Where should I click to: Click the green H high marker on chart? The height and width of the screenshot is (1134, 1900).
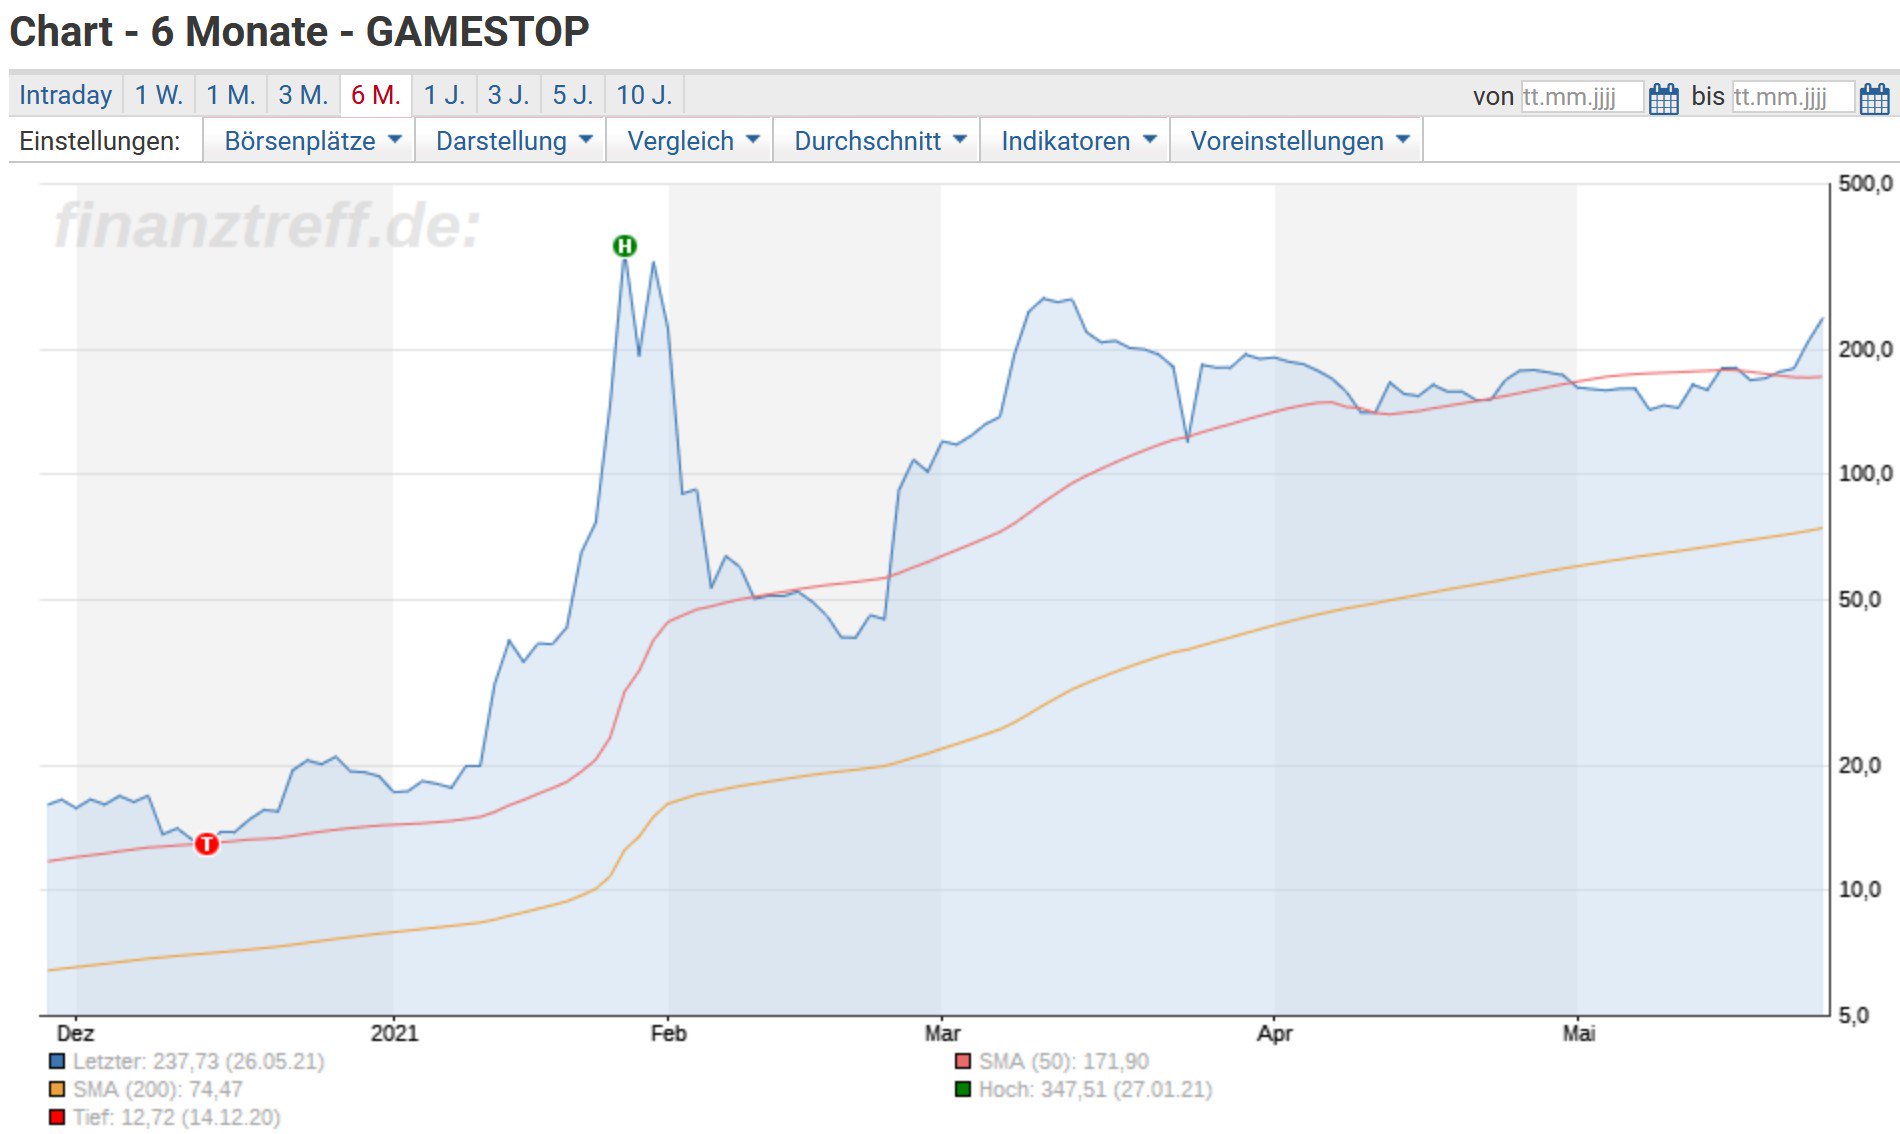click(625, 246)
